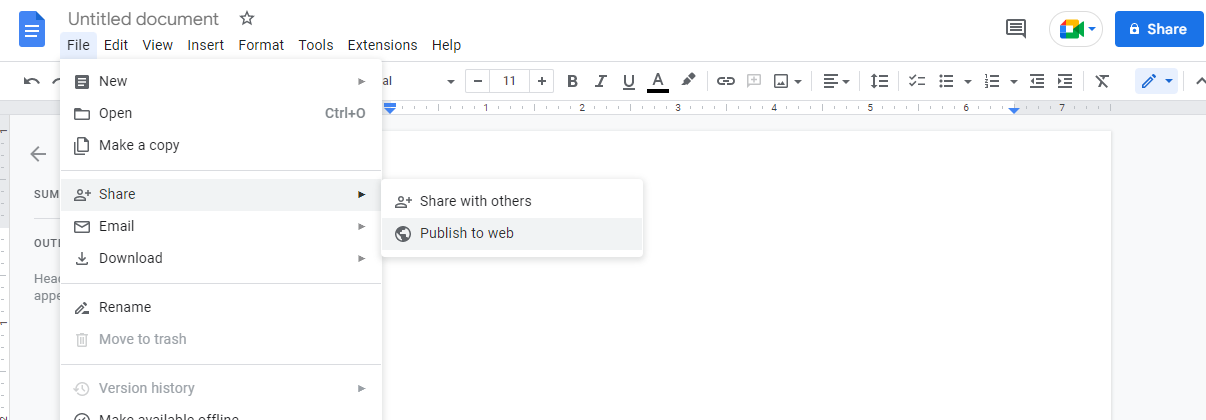This screenshot has height=420, width=1206.
Task: Close the document outline with back arrow
Action: point(38,154)
